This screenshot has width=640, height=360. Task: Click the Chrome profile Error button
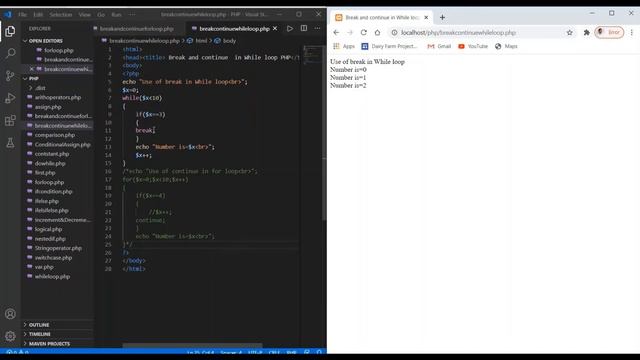coord(609,32)
